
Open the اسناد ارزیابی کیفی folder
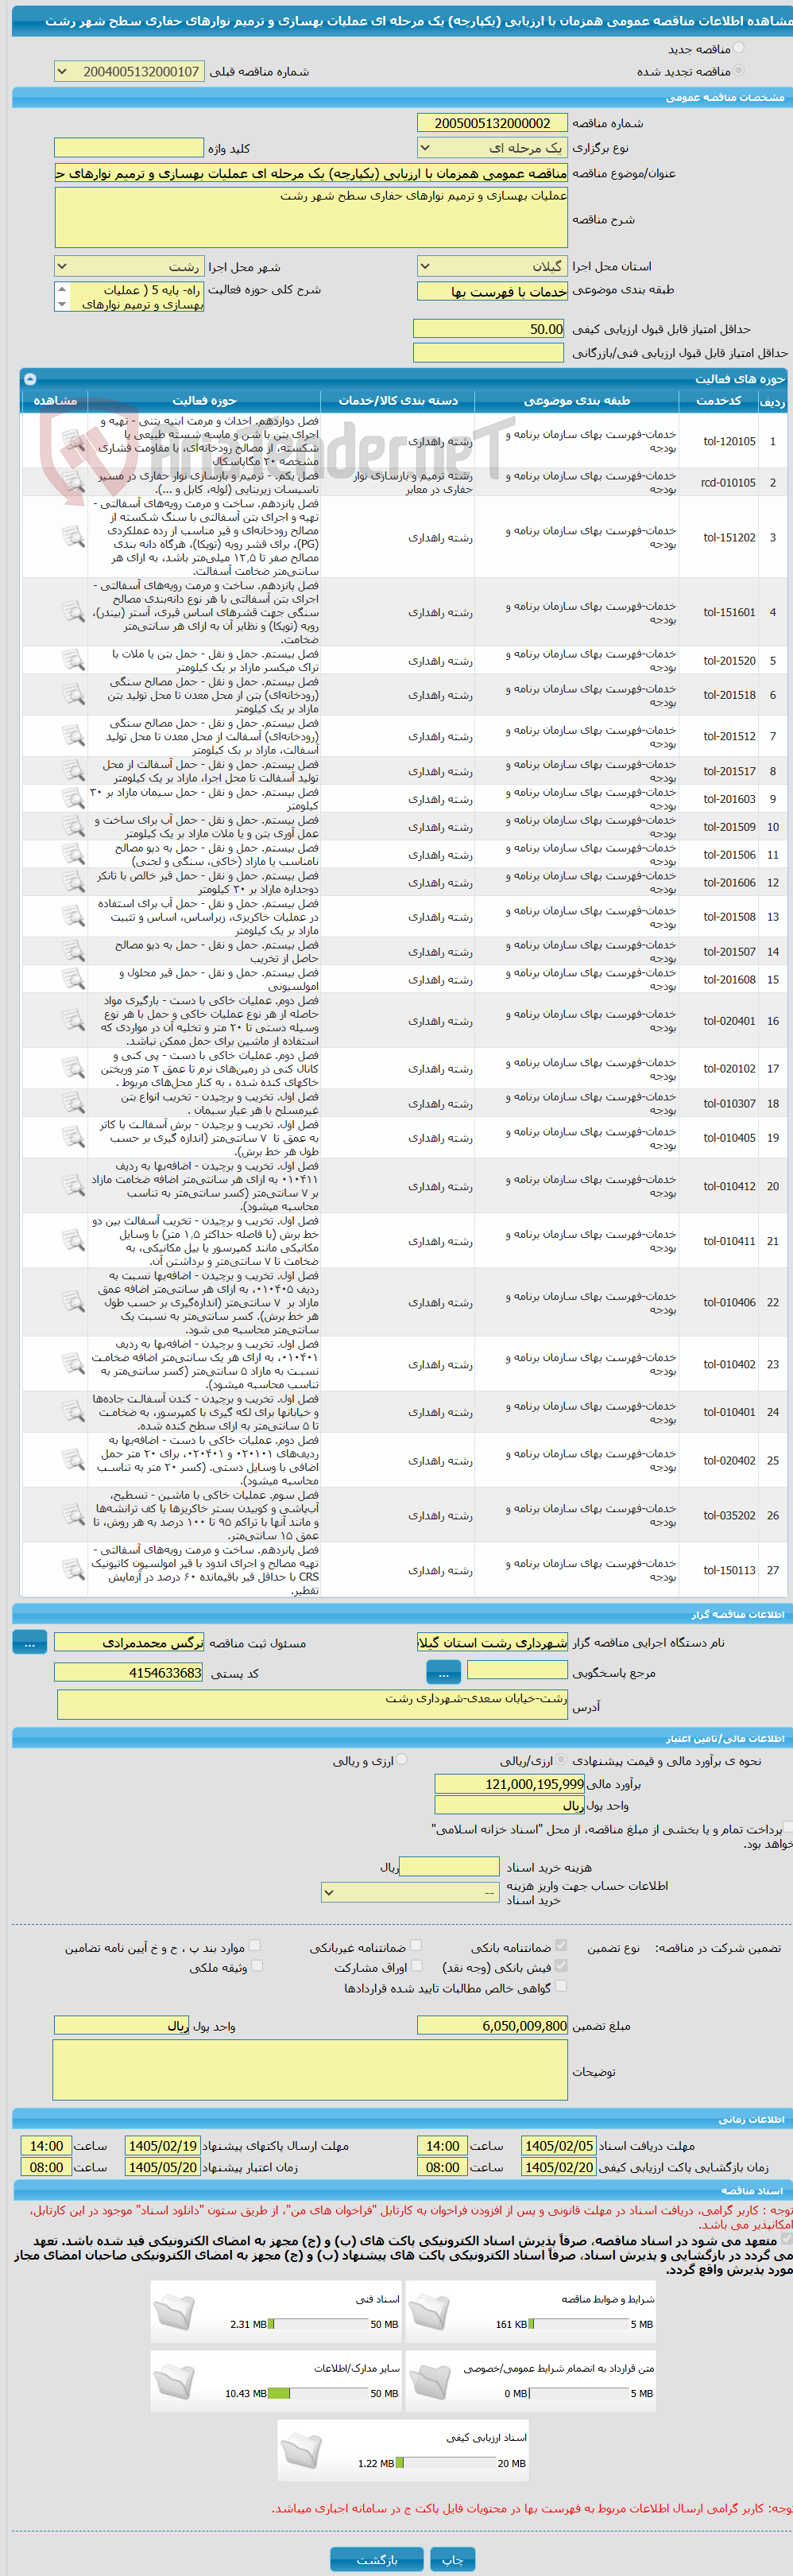pyautogui.click(x=301, y=2450)
